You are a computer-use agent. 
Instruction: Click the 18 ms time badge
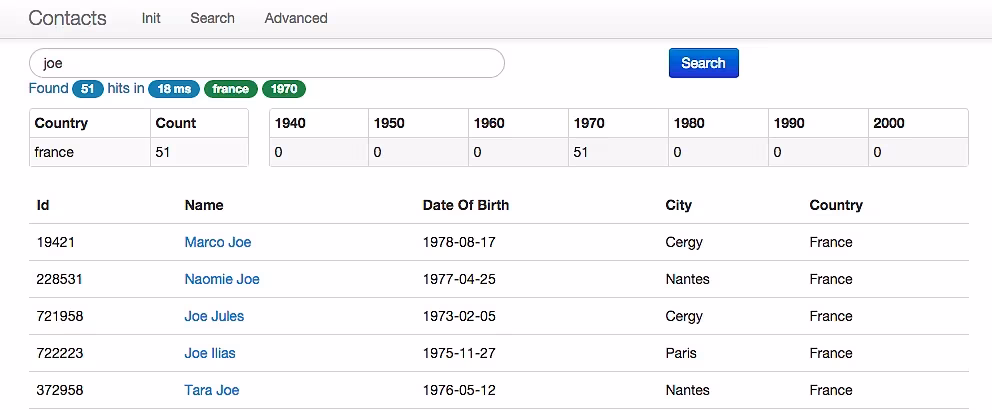(x=173, y=89)
